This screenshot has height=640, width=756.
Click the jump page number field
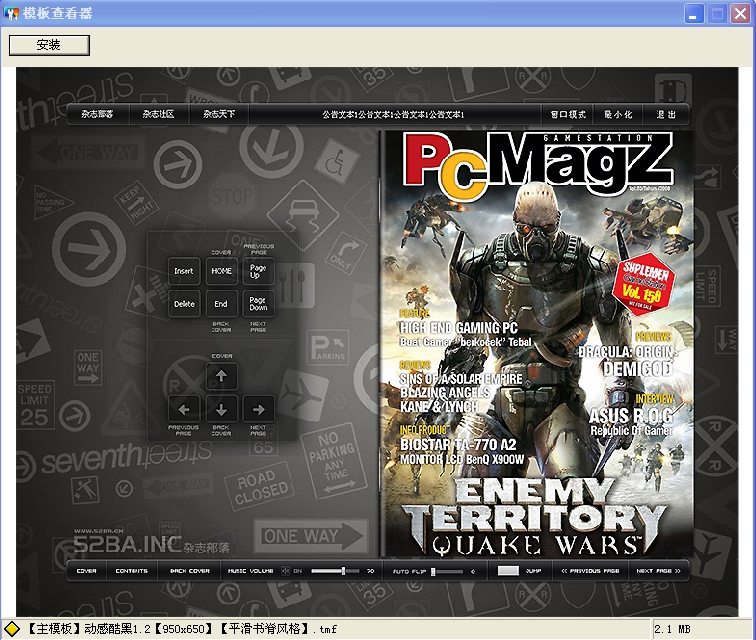point(508,571)
